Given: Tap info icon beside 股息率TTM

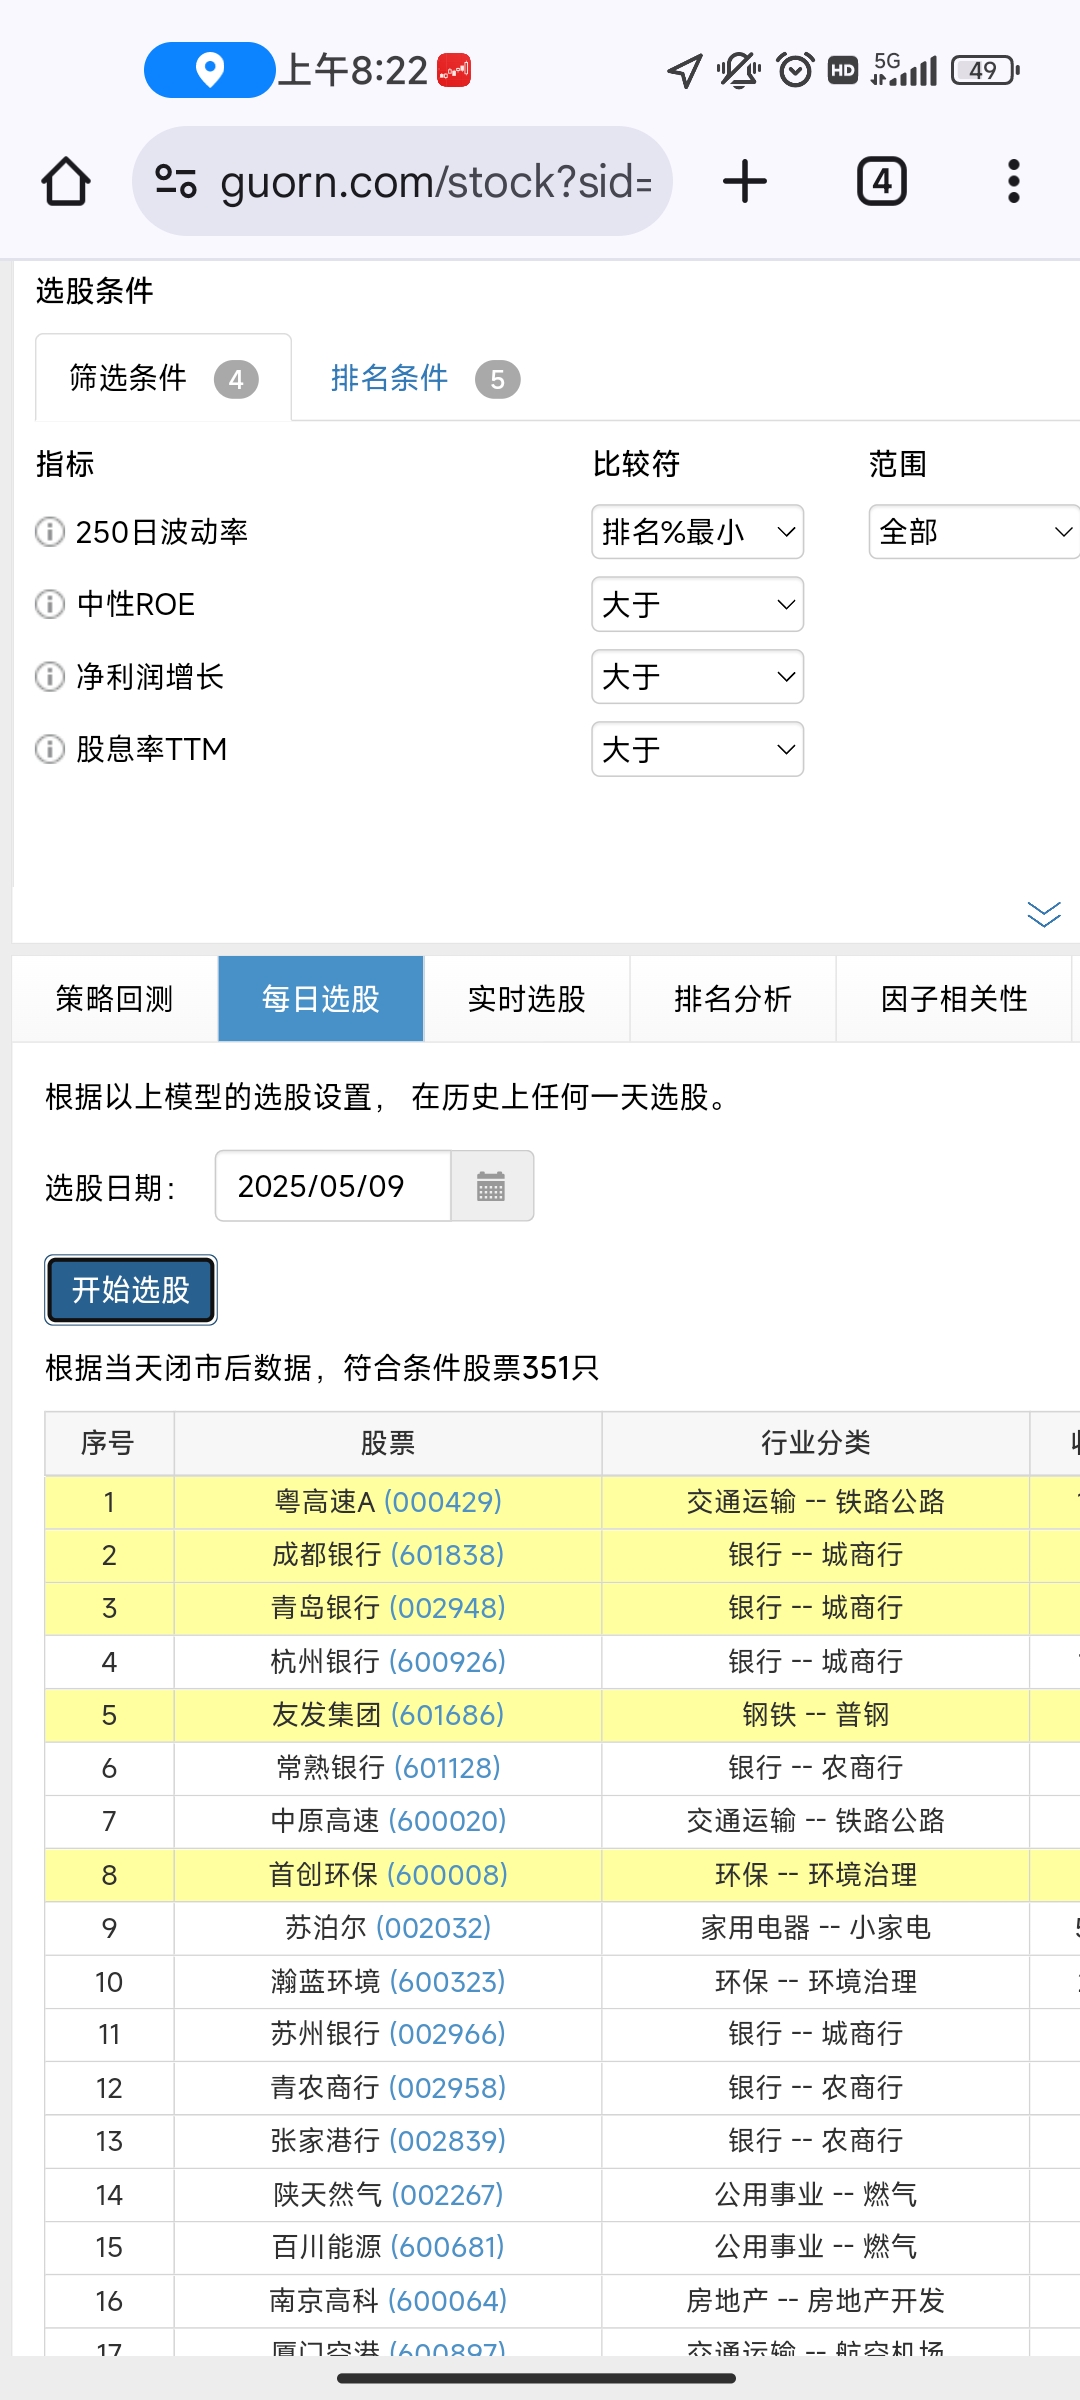Looking at the screenshot, I should click(x=49, y=749).
